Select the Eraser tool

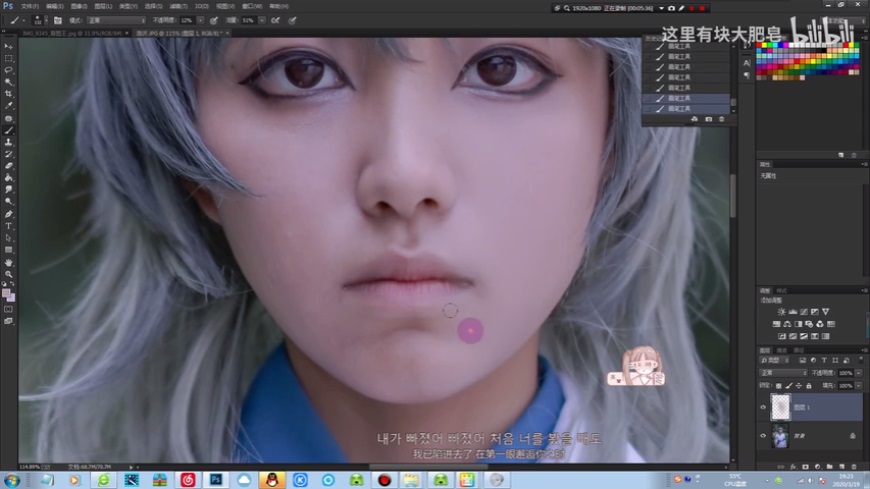[x=8, y=165]
